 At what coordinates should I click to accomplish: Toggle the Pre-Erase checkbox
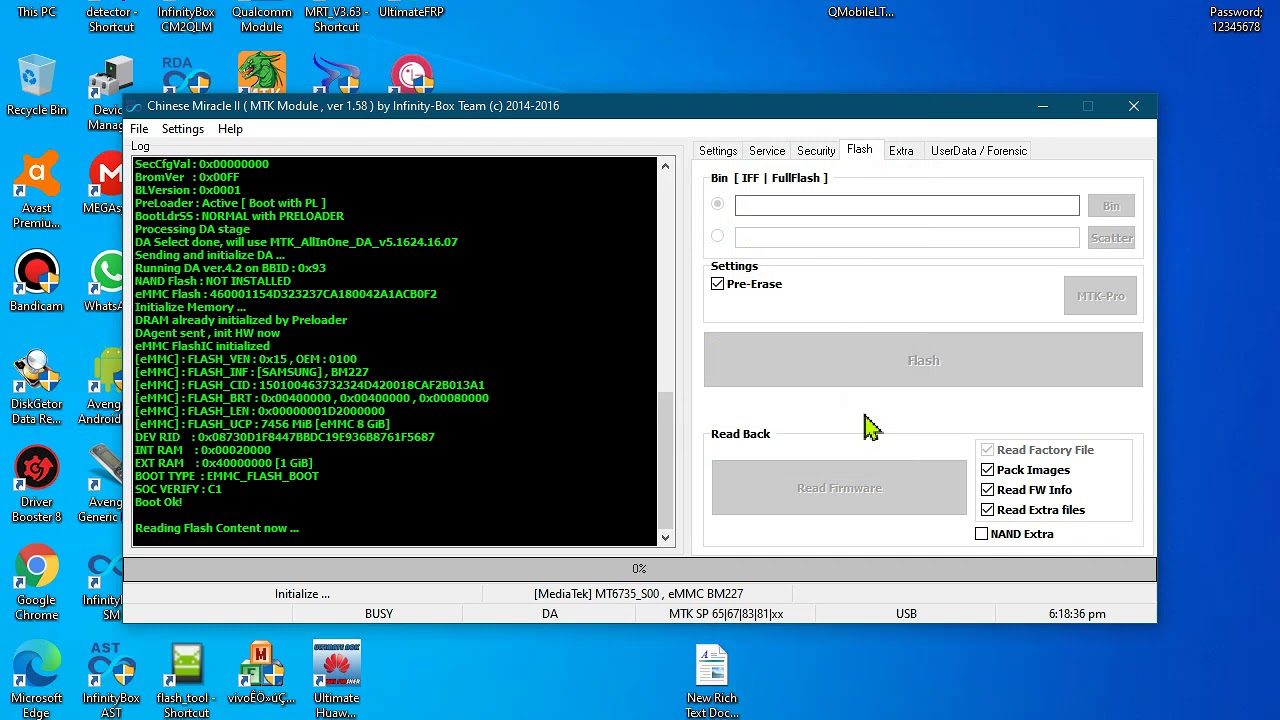click(717, 284)
